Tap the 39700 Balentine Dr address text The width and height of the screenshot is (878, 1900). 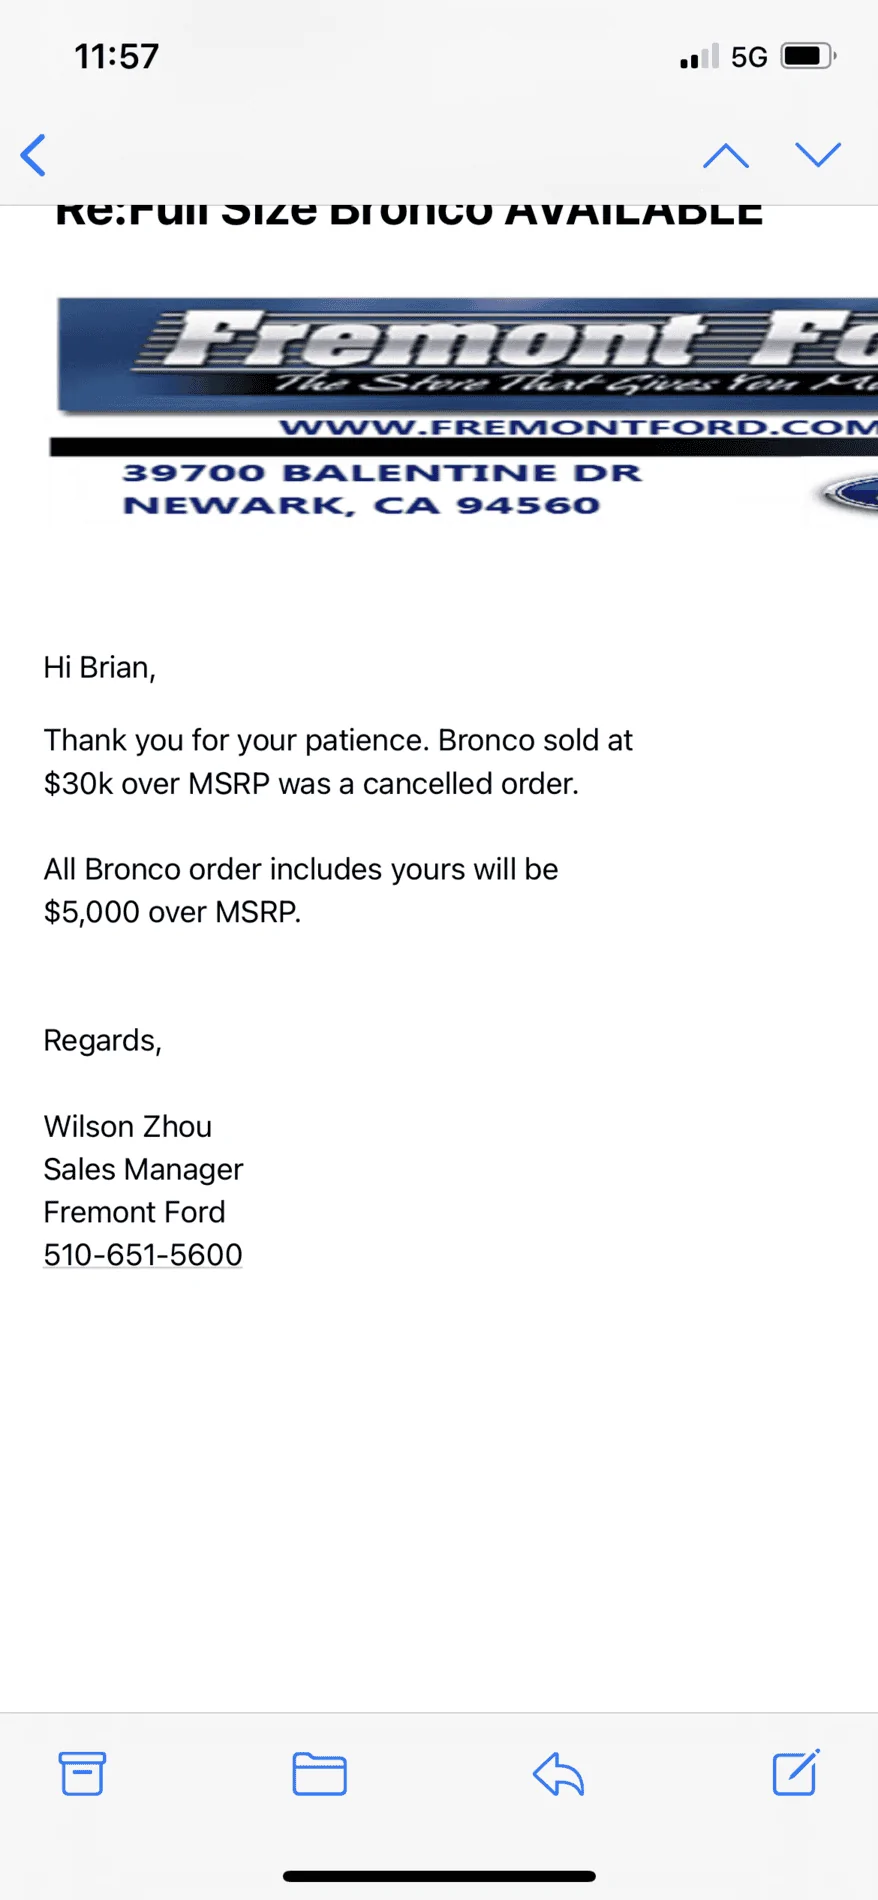pyautogui.click(x=382, y=473)
